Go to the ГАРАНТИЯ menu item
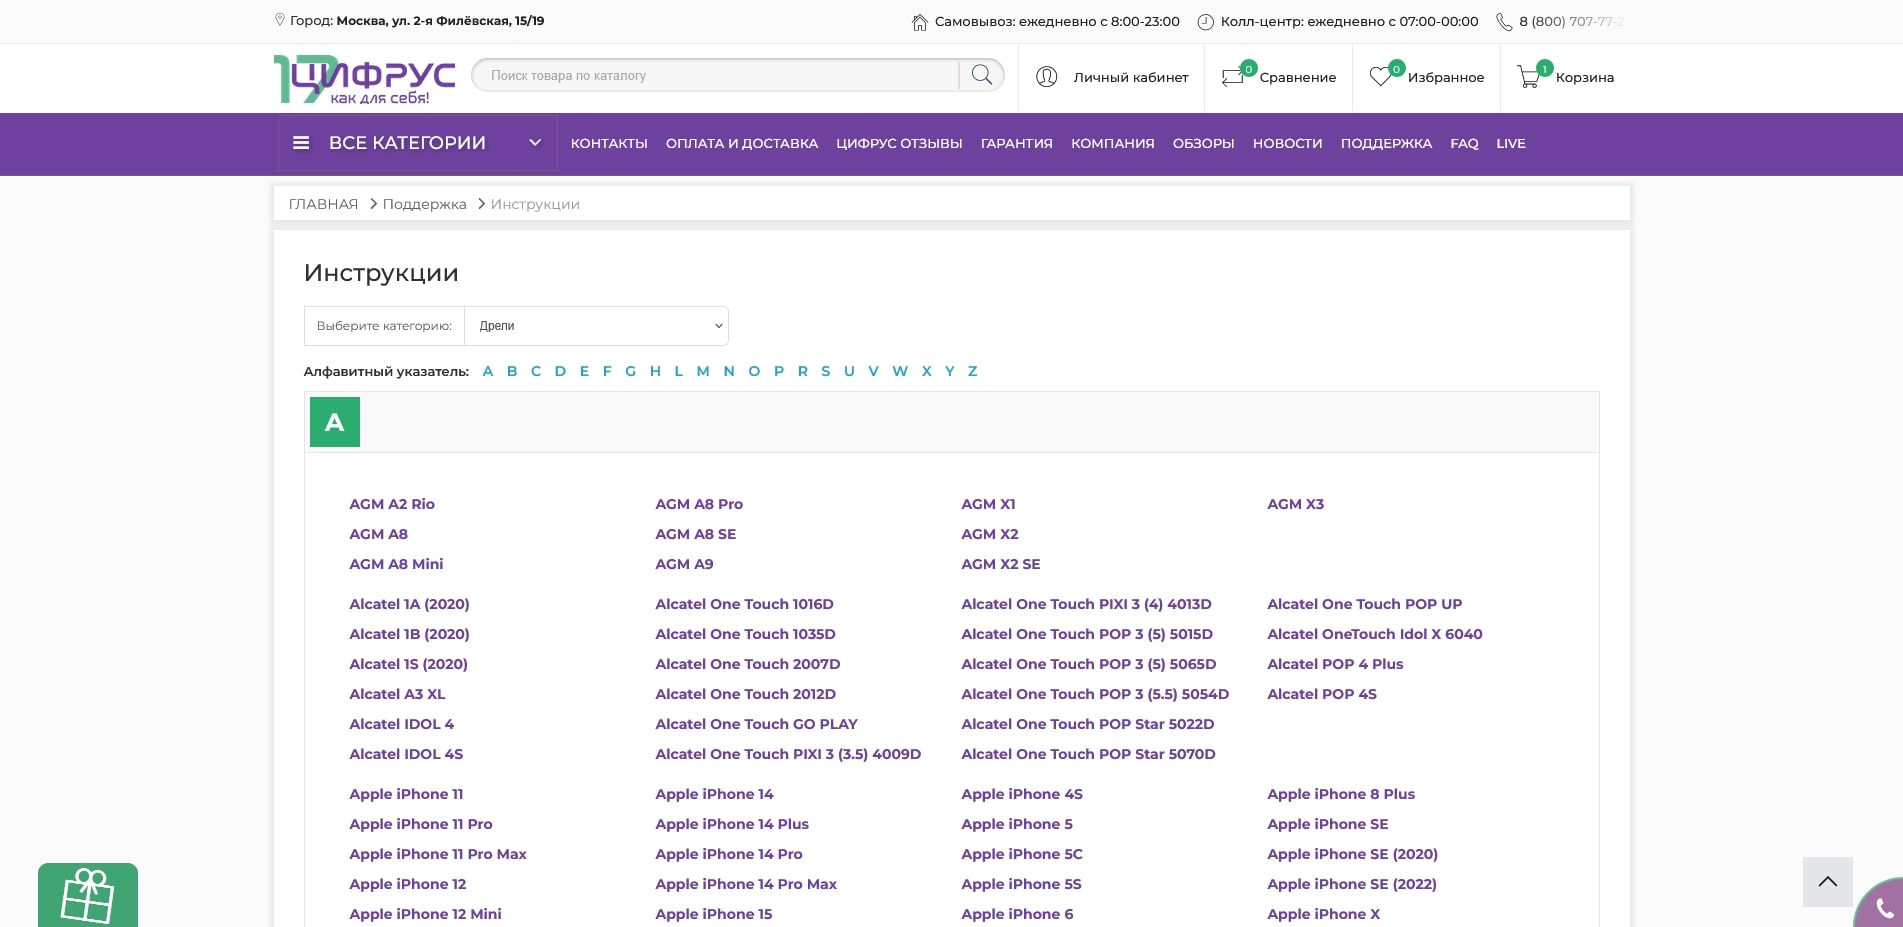This screenshot has width=1903, height=927. pos(1016,144)
